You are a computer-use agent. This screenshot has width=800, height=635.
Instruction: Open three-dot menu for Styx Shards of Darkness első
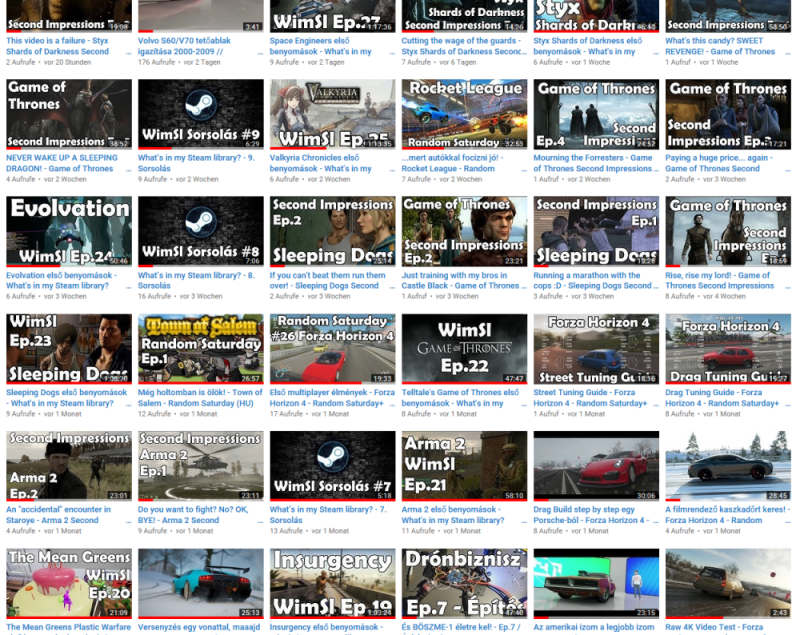(x=656, y=53)
